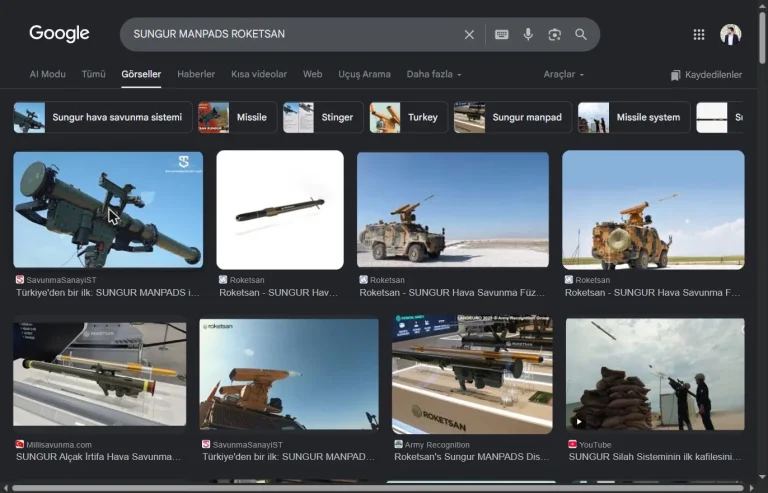Click the horizontal scrollbar at the bottom
This screenshot has height=493, width=768.
(x=377, y=488)
